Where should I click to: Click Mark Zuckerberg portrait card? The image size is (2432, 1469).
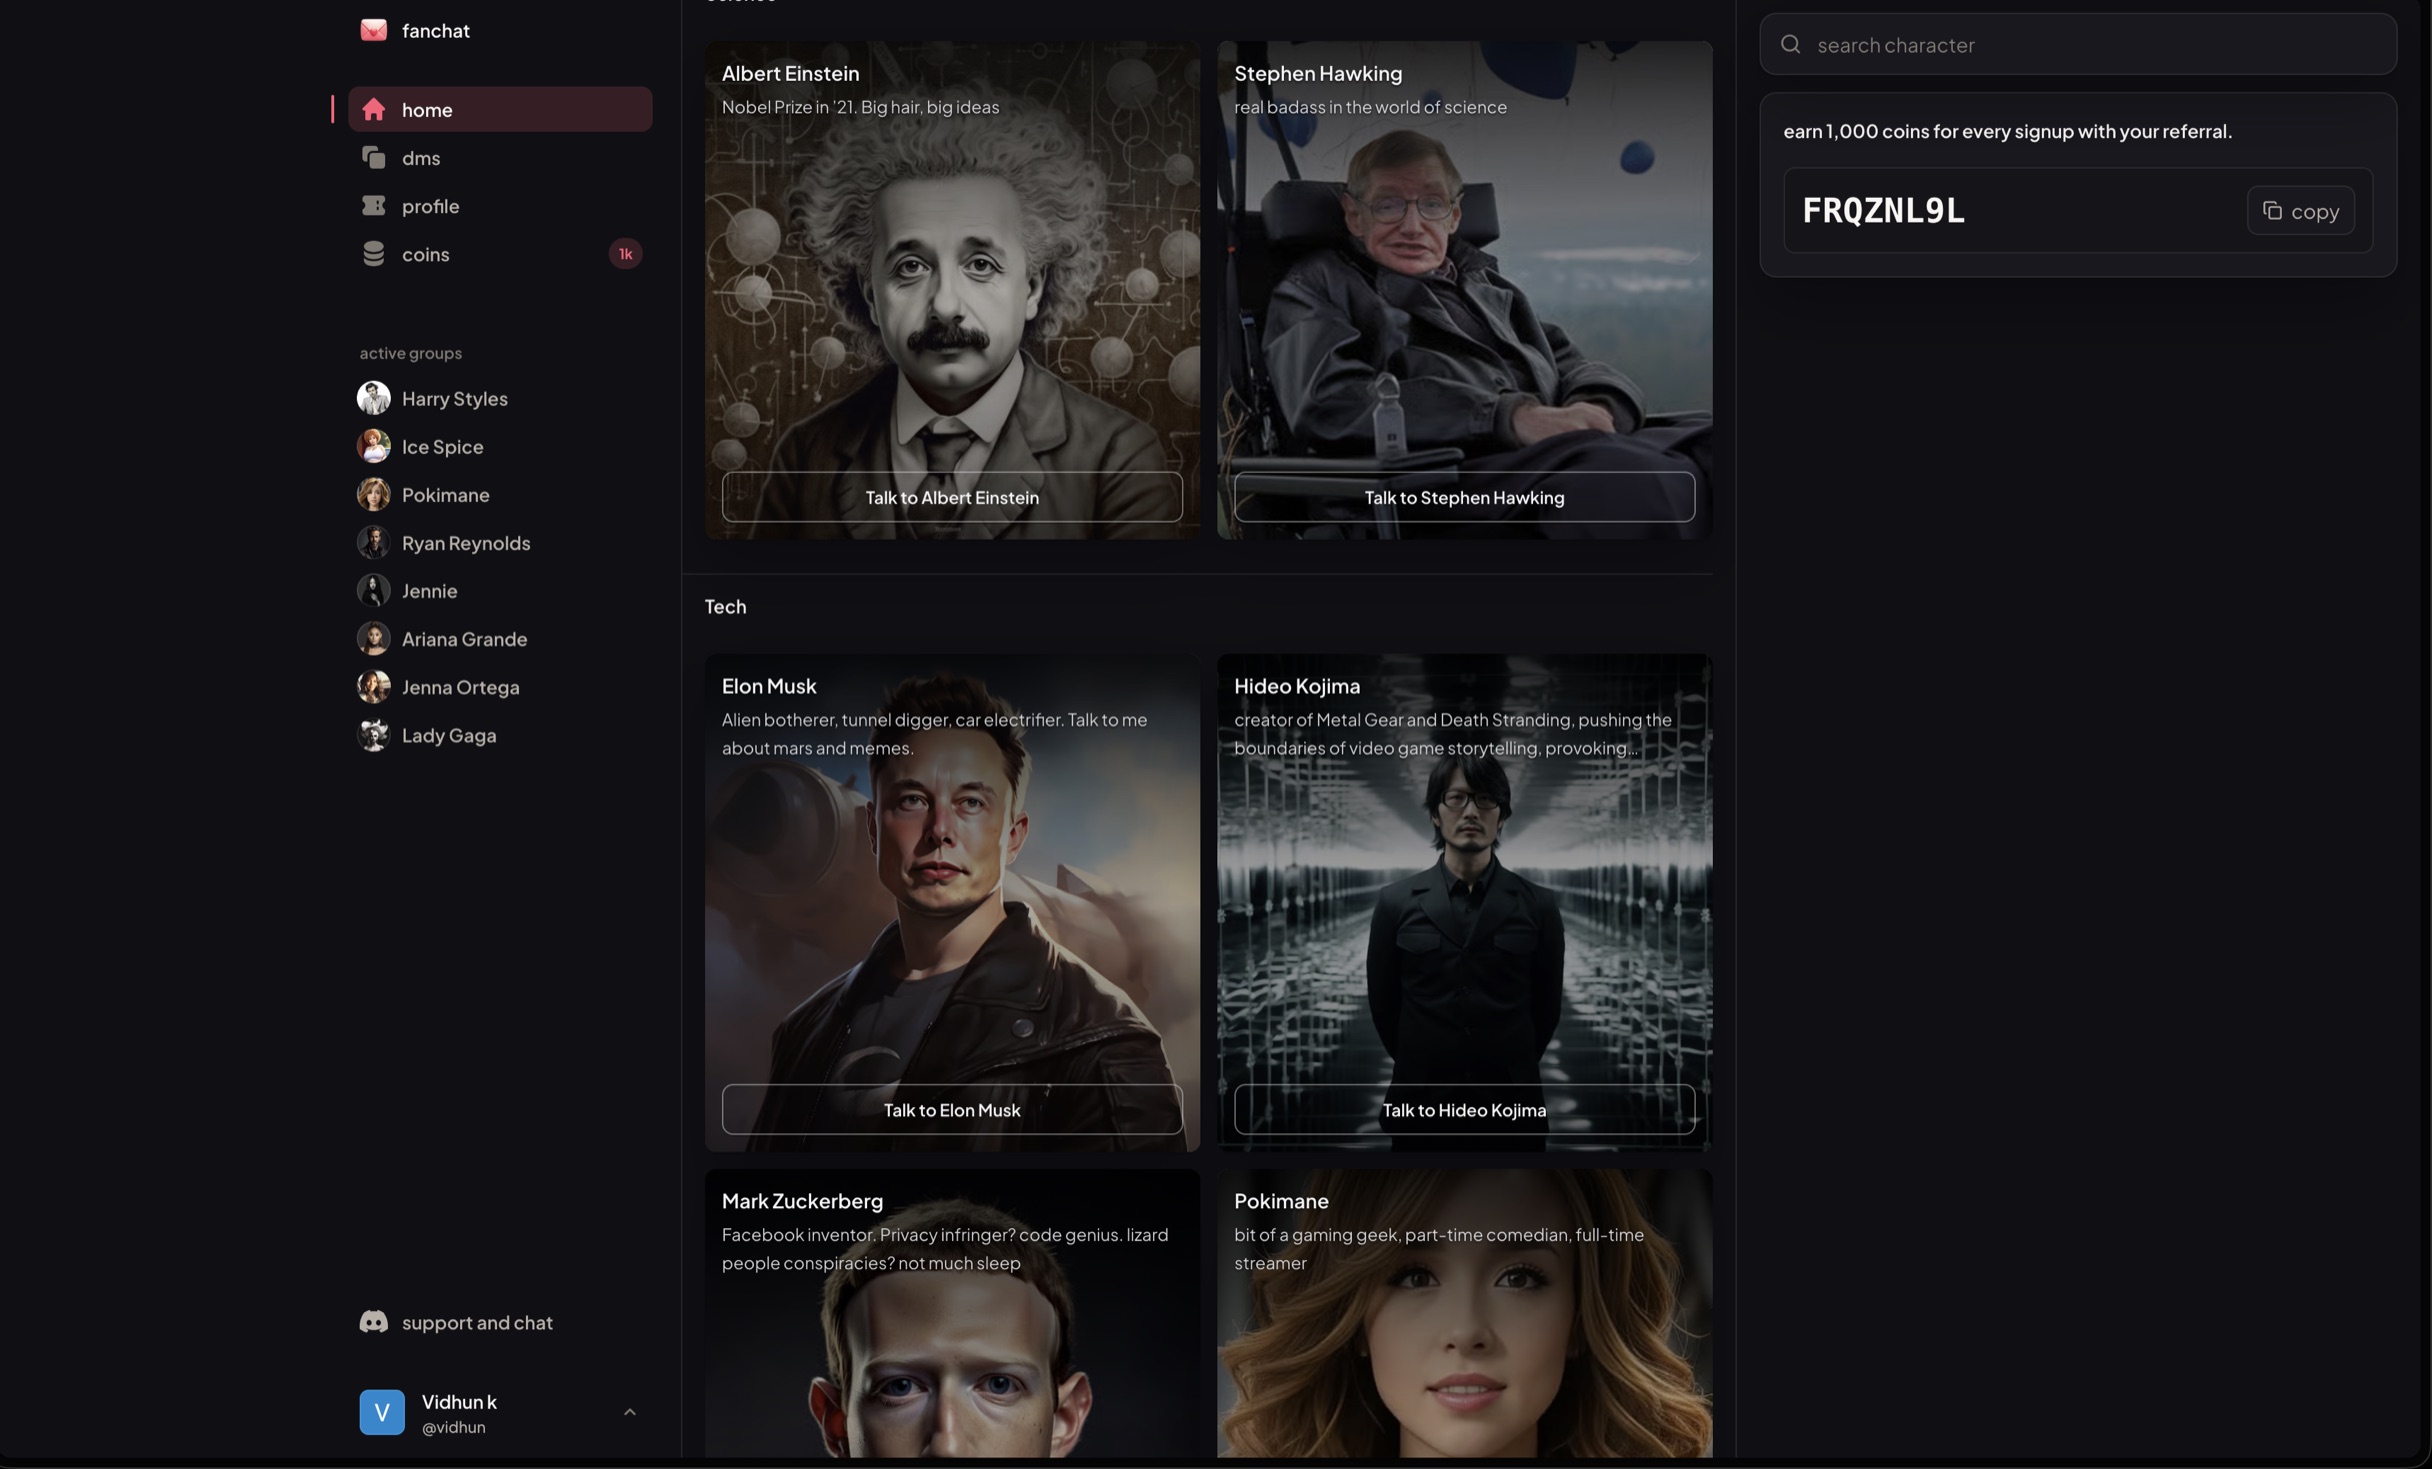952,1313
